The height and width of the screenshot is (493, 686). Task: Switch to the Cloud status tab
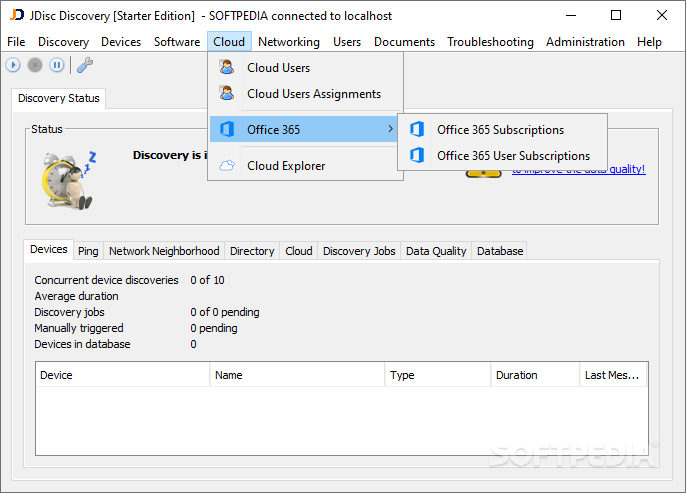299,251
